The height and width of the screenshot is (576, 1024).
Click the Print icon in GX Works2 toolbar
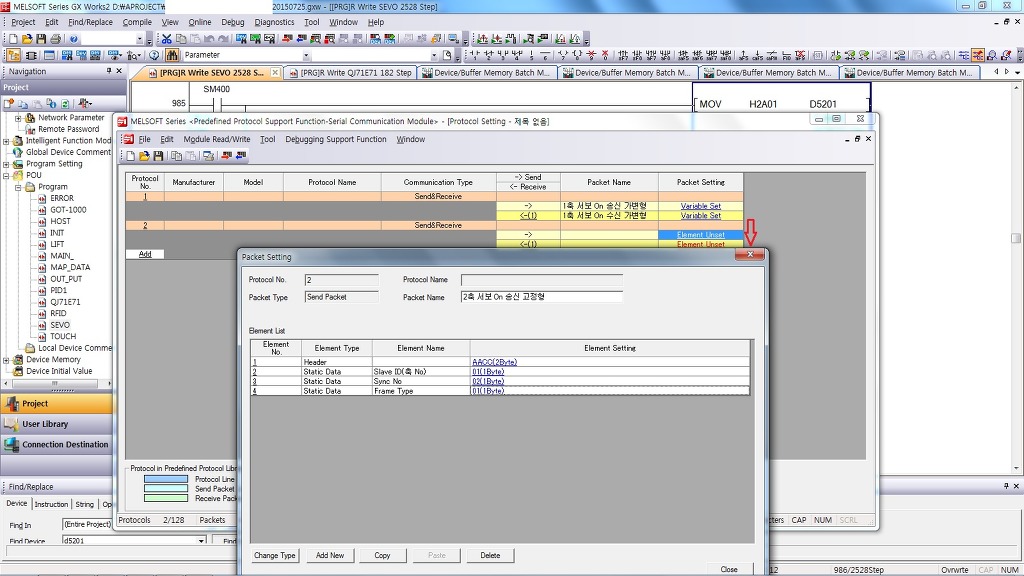click(55, 39)
